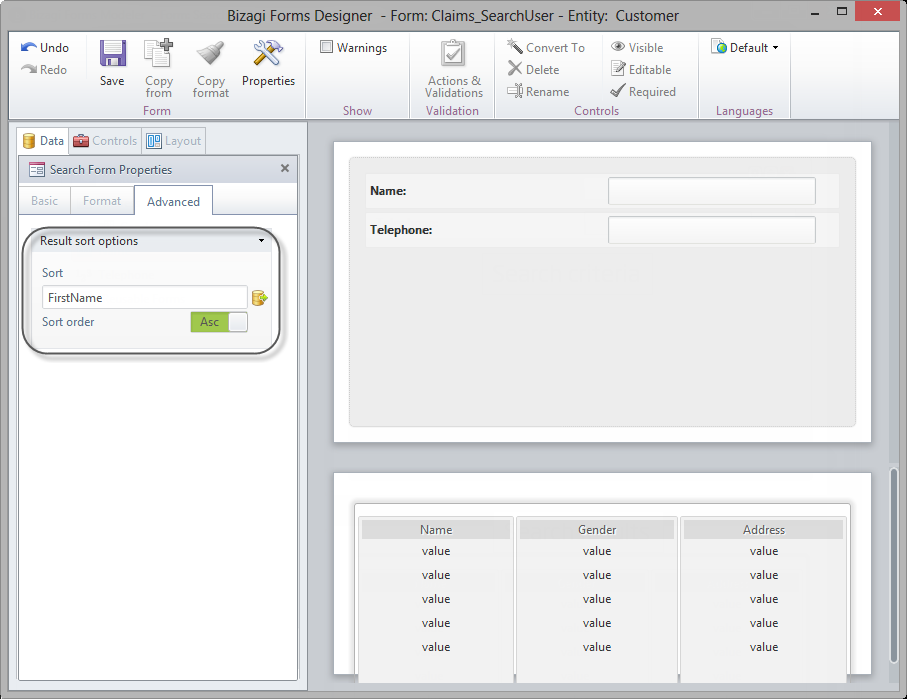907x699 pixels.
Task: Click the vertical scrollbar of the design canvas
Action: [894, 565]
